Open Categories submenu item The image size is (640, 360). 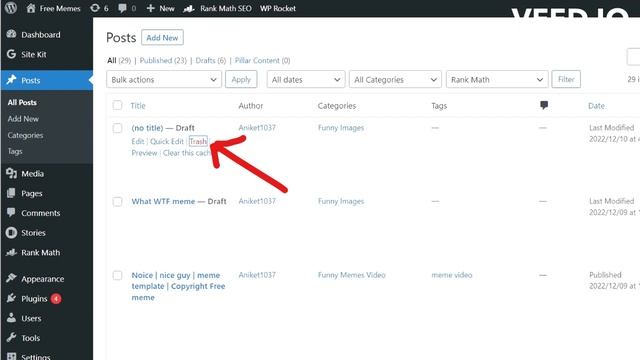pos(25,135)
